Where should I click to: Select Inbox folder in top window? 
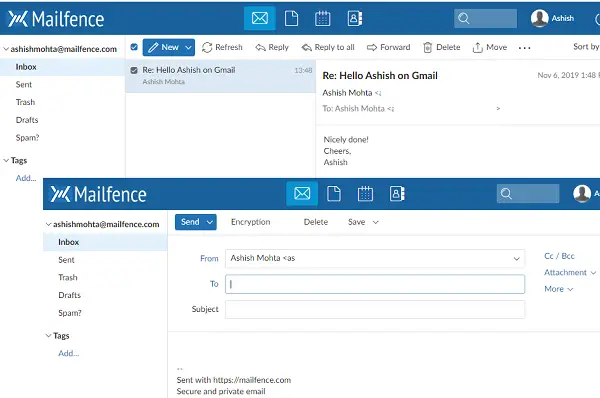click(62, 67)
